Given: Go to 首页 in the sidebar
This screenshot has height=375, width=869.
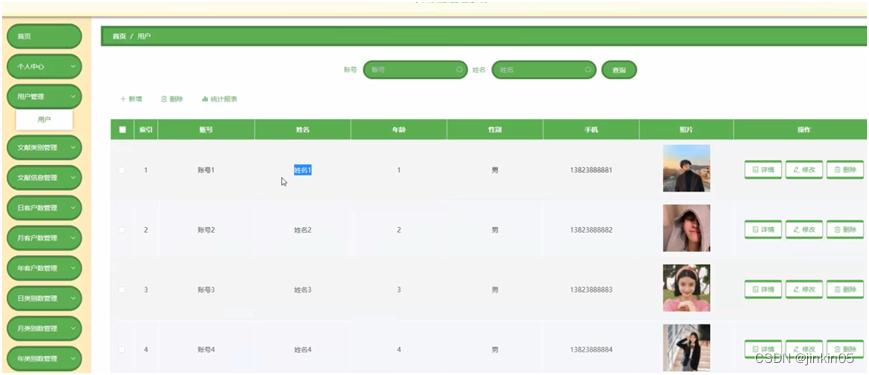Looking at the screenshot, I should tap(44, 36).
